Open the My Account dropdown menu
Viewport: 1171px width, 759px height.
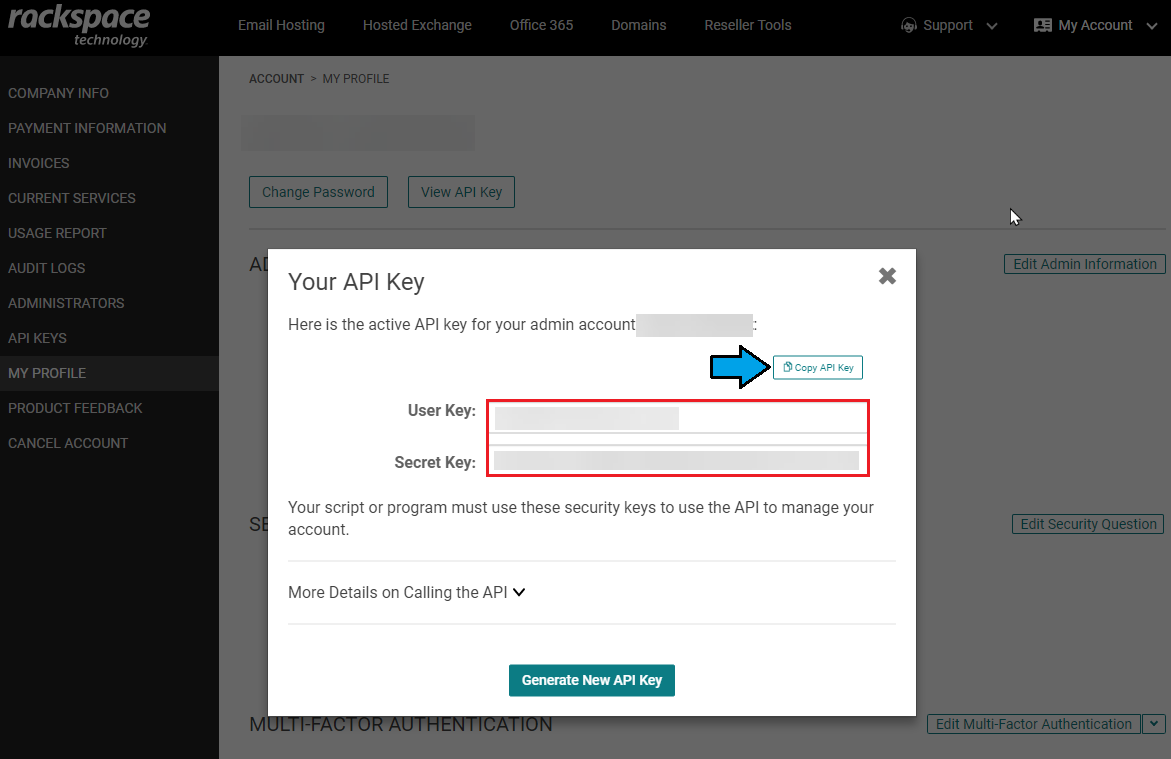(x=1095, y=25)
